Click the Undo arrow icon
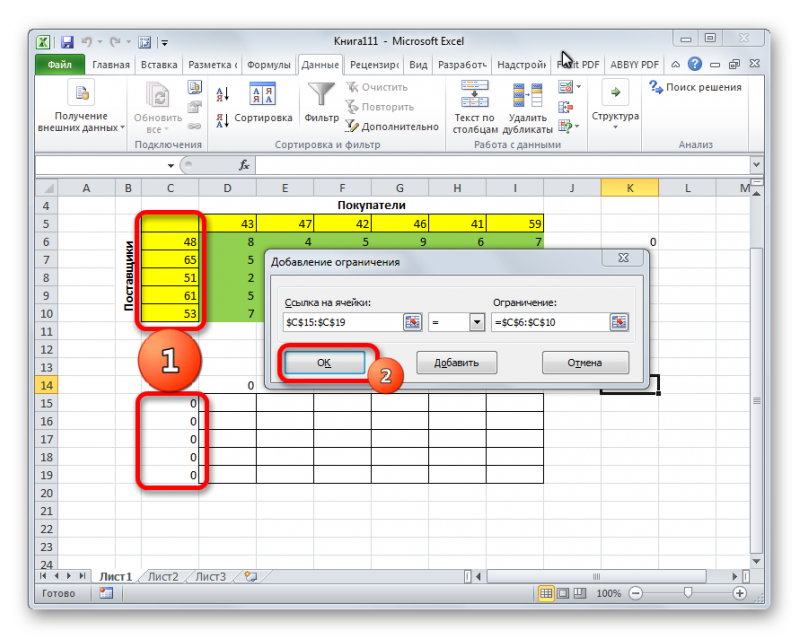 pyautogui.click(x=87, y=42)
